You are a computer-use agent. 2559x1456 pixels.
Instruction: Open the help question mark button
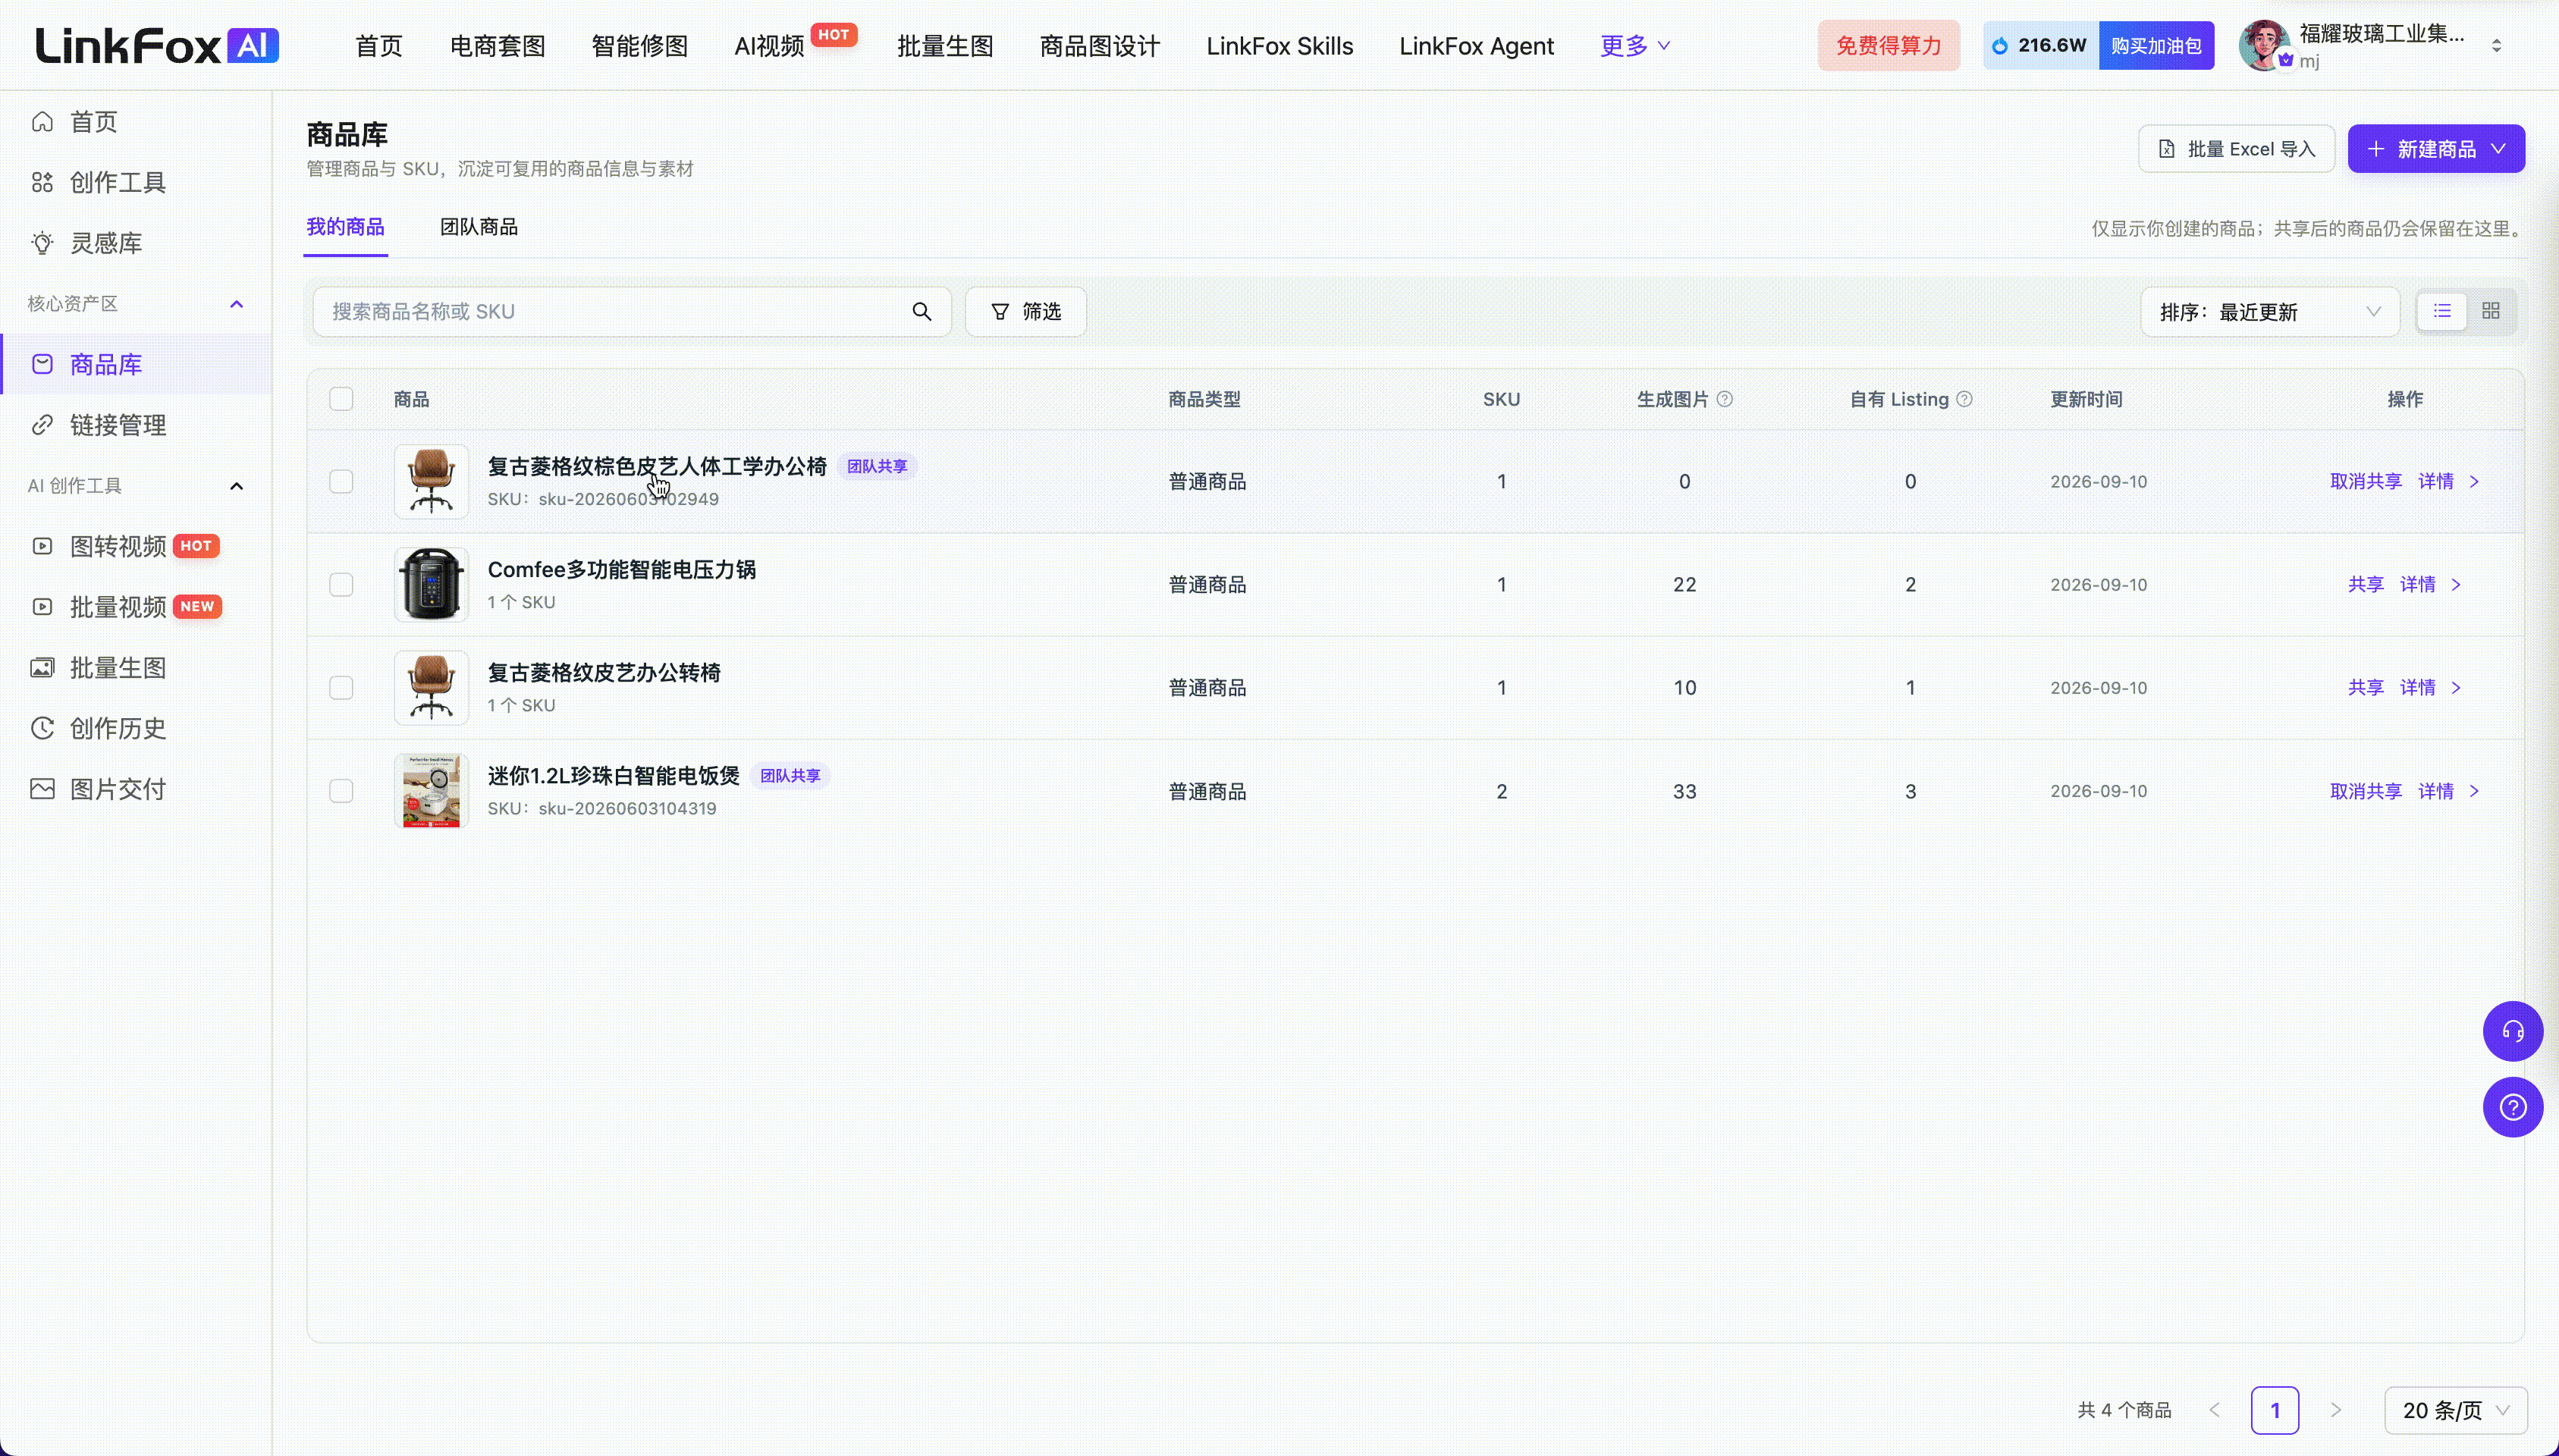[x=2512, y=1108]
